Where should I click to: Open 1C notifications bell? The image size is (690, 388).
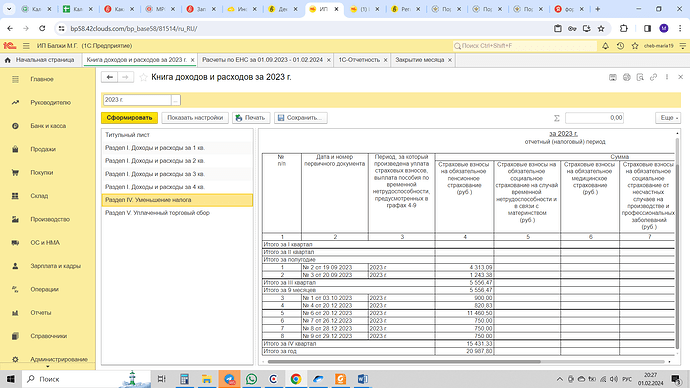point(606,46)
